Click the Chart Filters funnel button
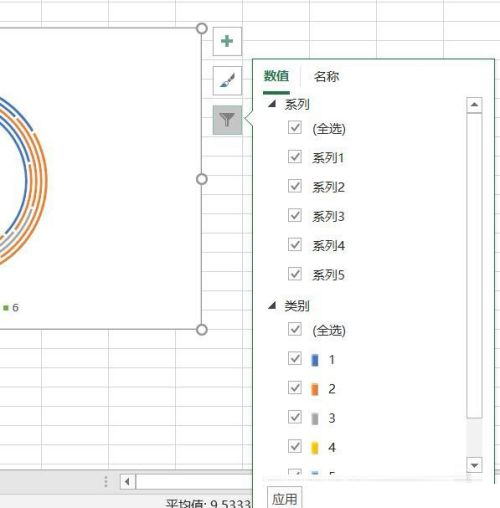Viewport: 500px width, 508px height. [227, 120]
